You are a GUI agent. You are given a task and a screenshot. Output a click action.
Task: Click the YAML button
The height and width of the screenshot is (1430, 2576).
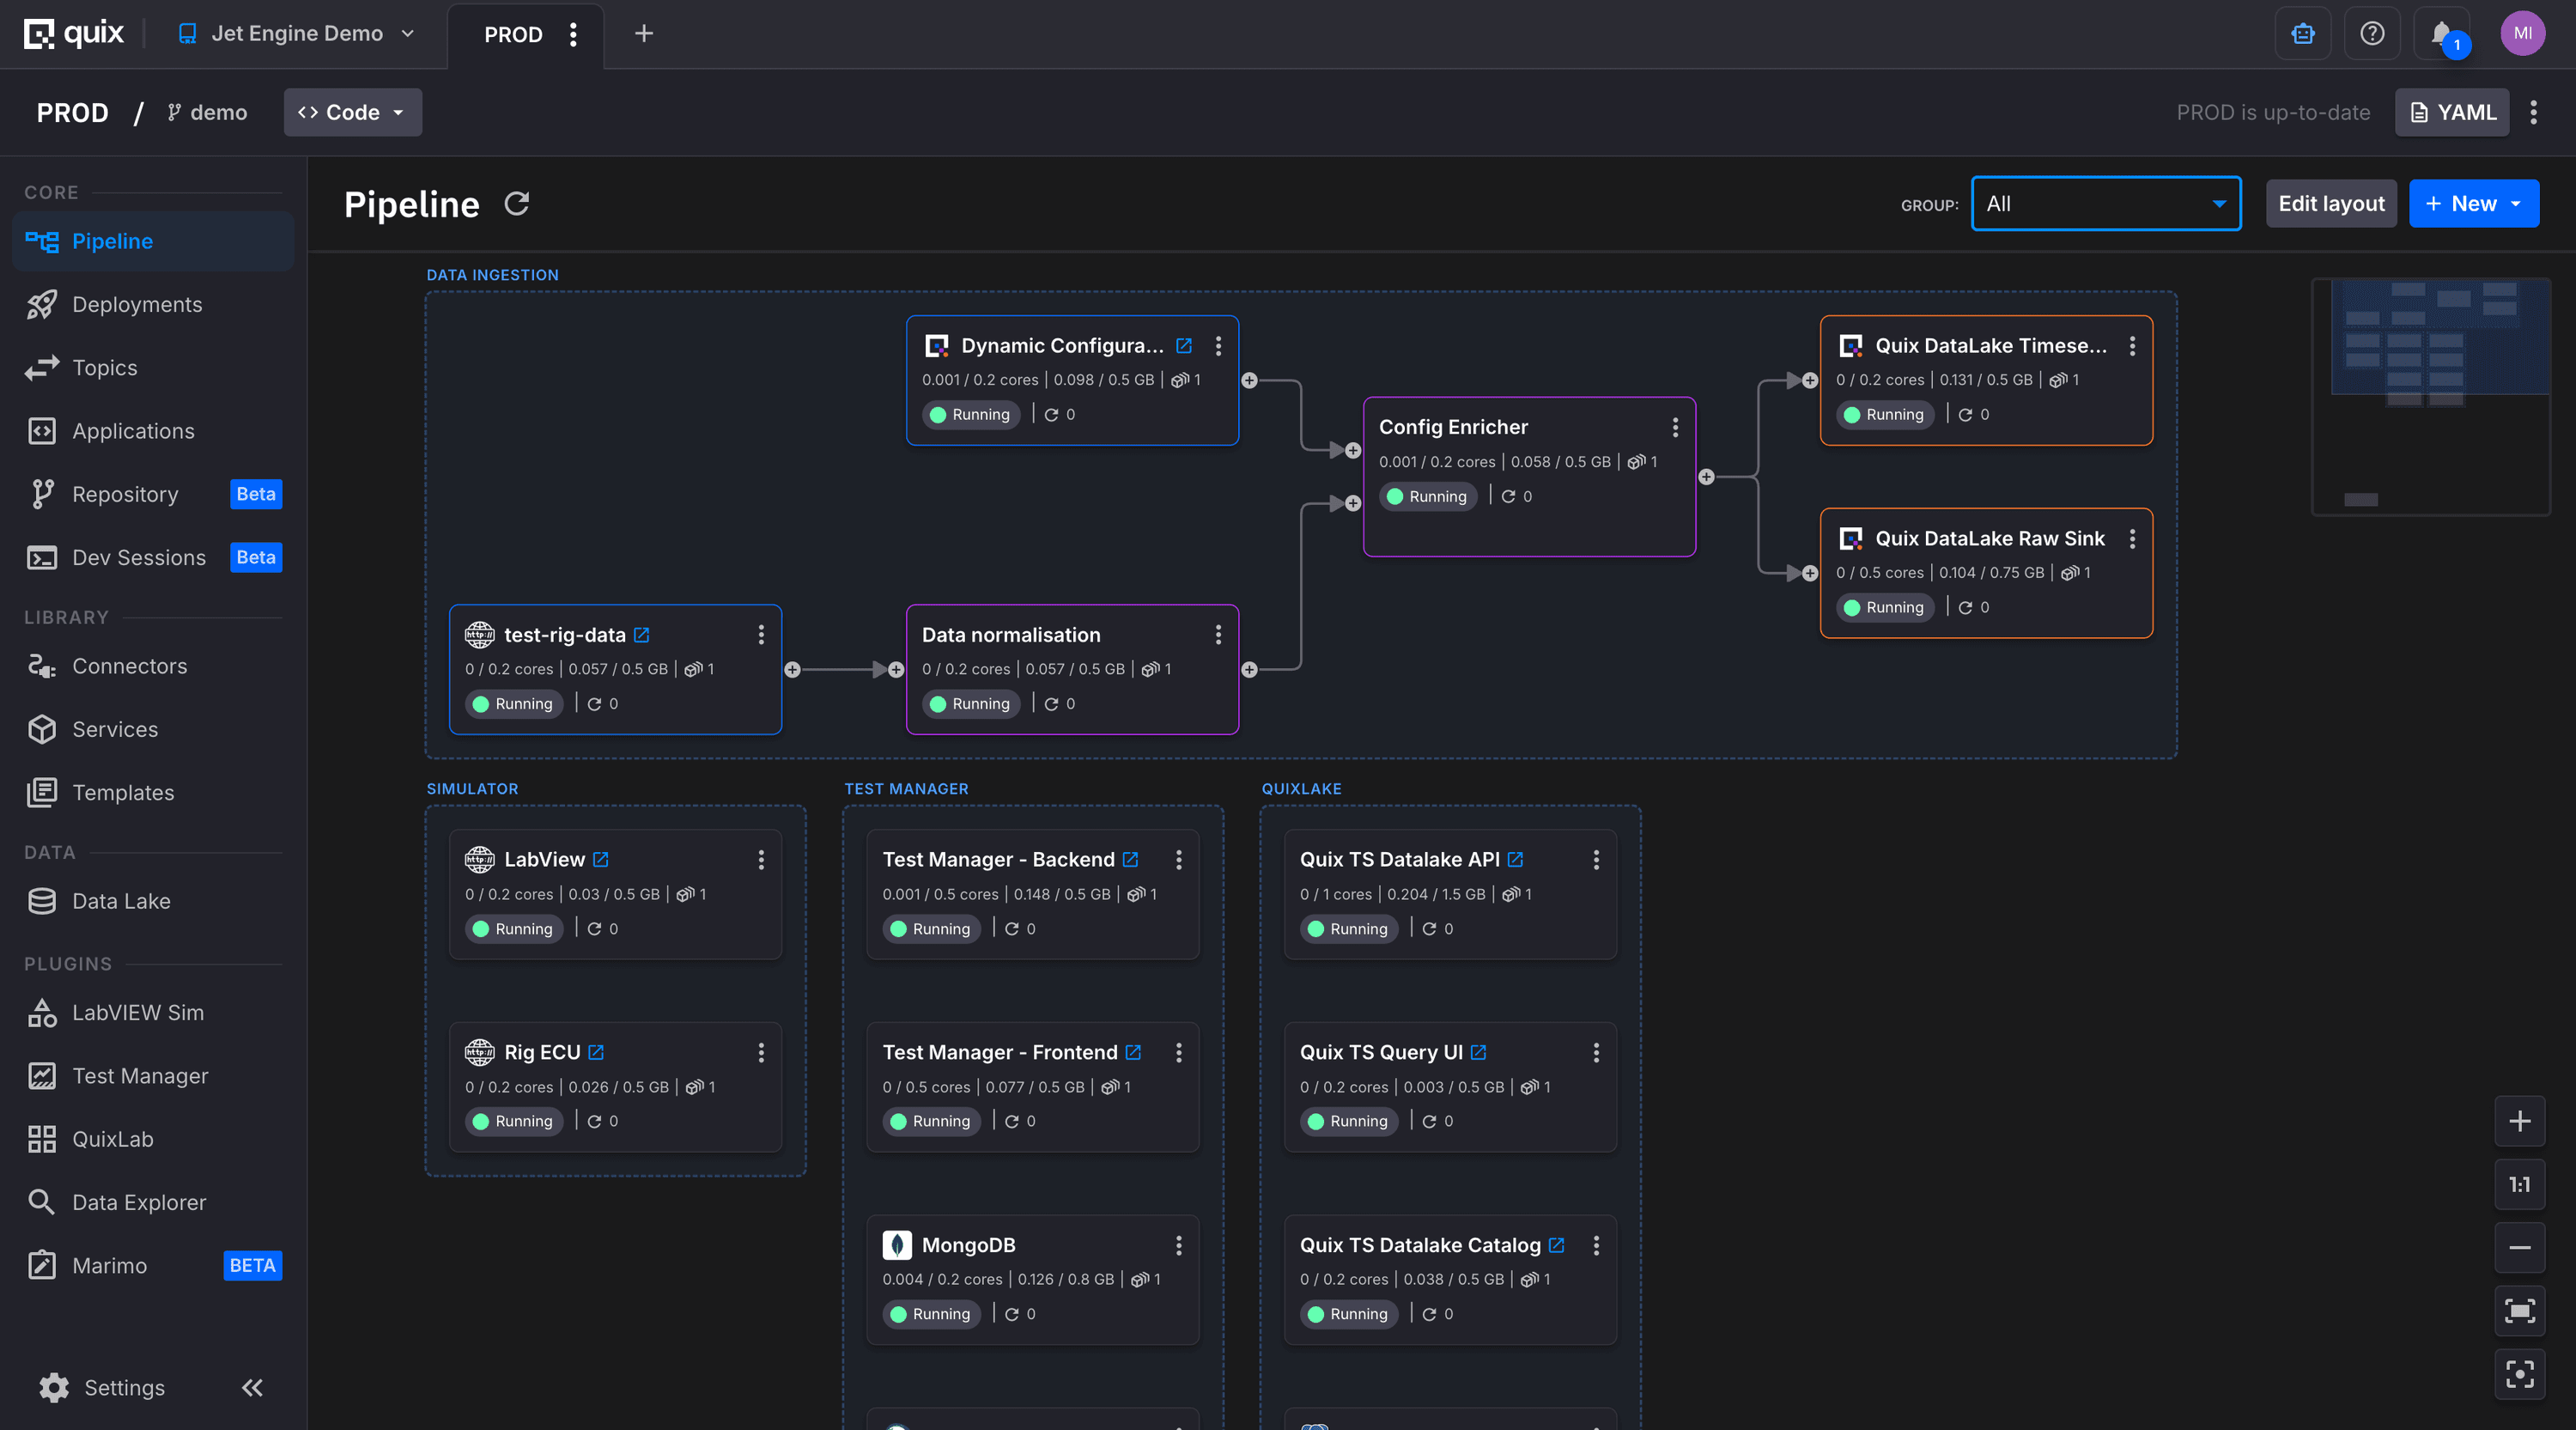pyautogui.click(x=2451, y=112)
